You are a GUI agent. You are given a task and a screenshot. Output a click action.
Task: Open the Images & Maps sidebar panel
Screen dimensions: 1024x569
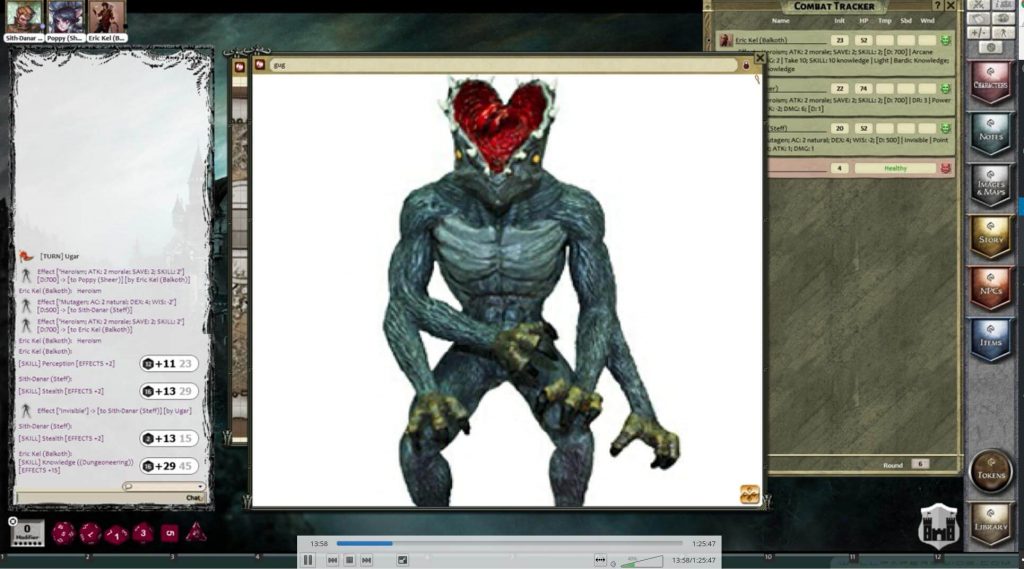(x=991, y=186)
